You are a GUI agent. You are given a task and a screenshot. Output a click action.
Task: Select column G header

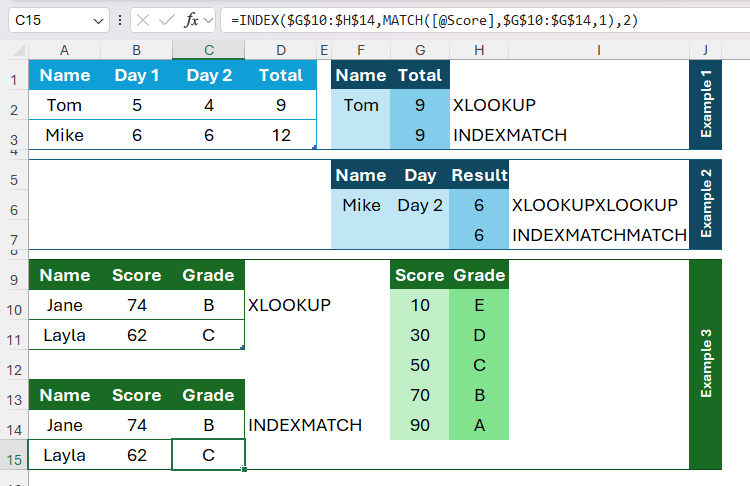tap(419, 50)
